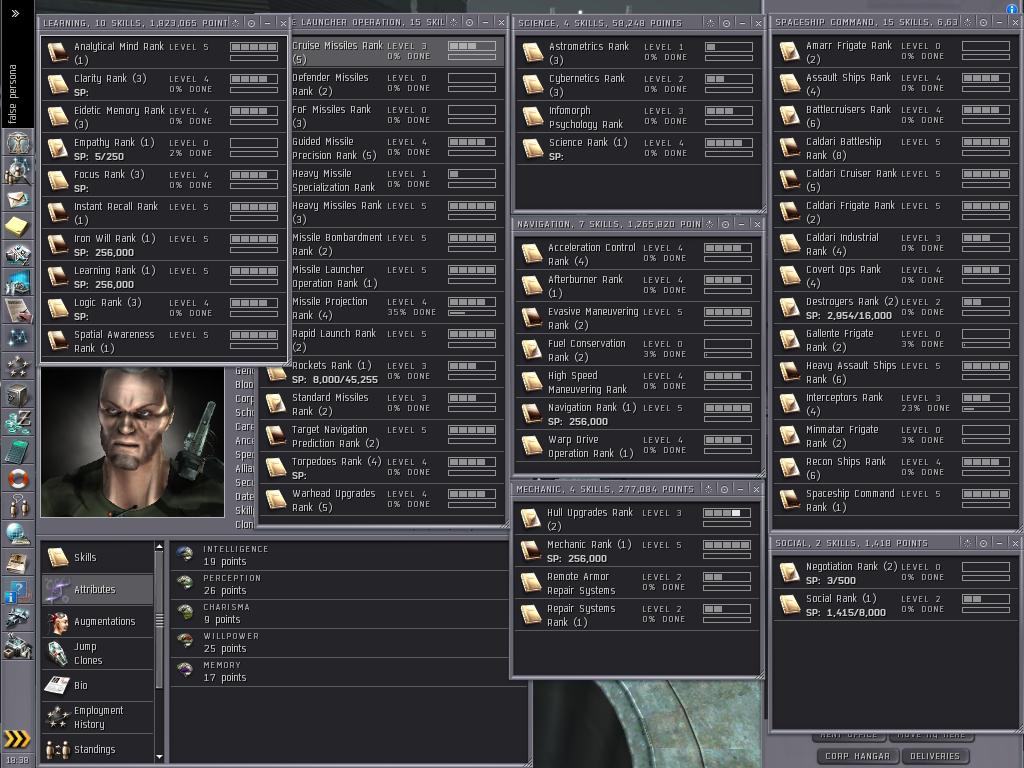Open the grey cube assets icon in sidebar

(x=18, y=394)
